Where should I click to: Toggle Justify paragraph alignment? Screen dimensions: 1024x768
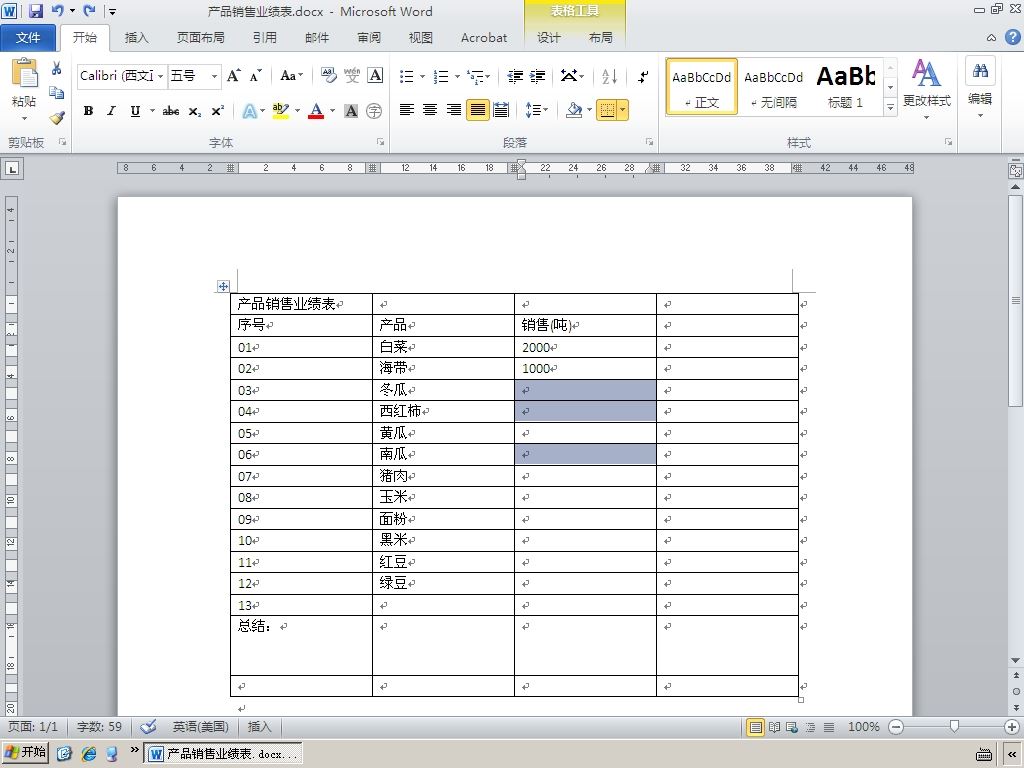pyautogui.click(x=477, y=110)
